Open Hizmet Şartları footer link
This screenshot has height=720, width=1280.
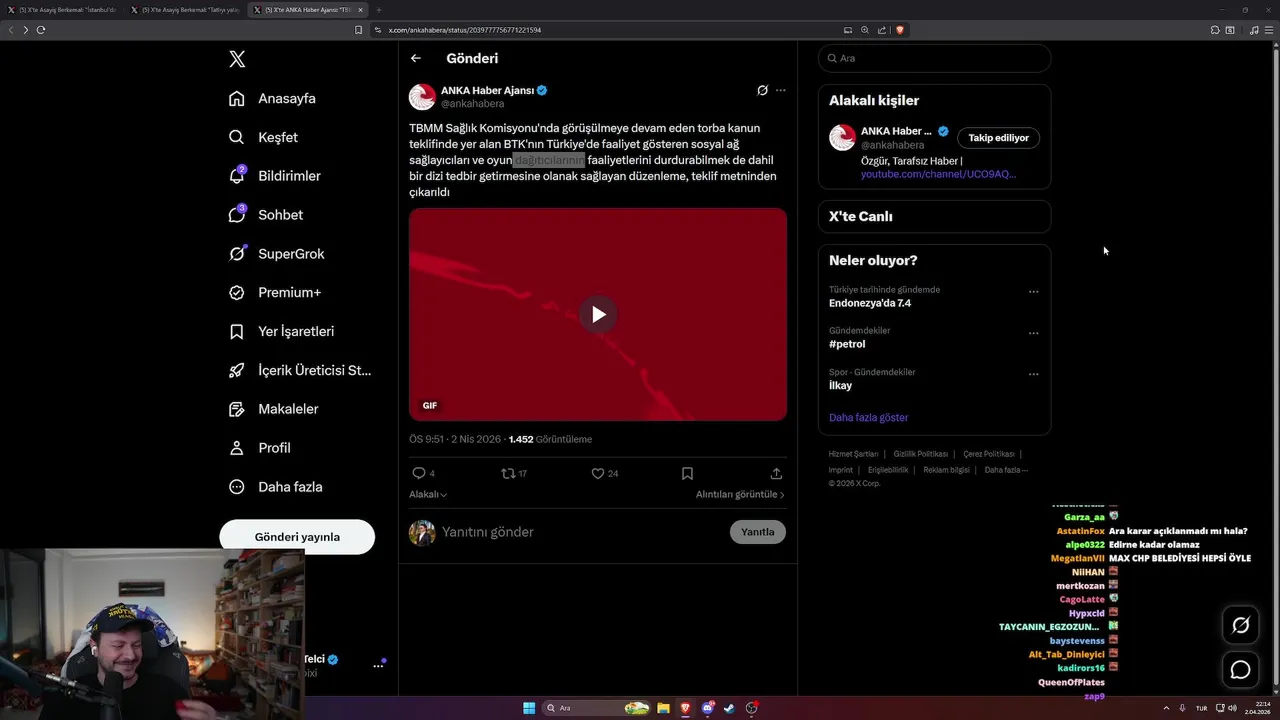point(853,454)
